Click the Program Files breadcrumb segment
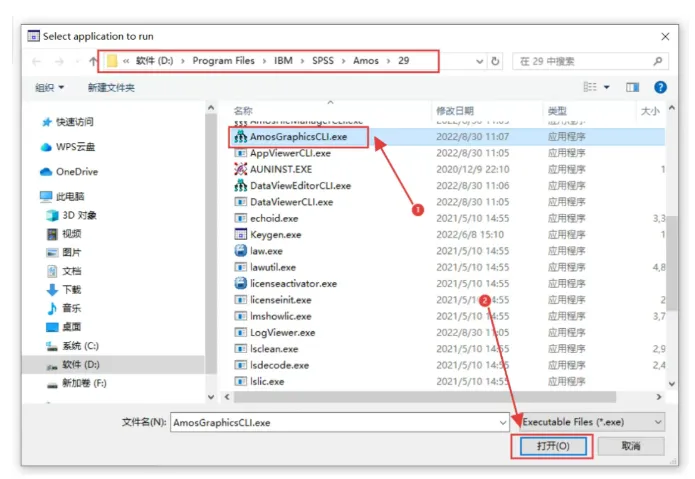This screenshot has width=695, height=479. (x=223, y=61)
